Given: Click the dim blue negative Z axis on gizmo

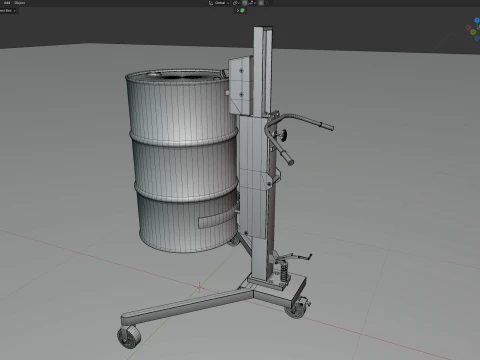Looking at the screenshot, I should pyautogui.click(x=477, y=38).
